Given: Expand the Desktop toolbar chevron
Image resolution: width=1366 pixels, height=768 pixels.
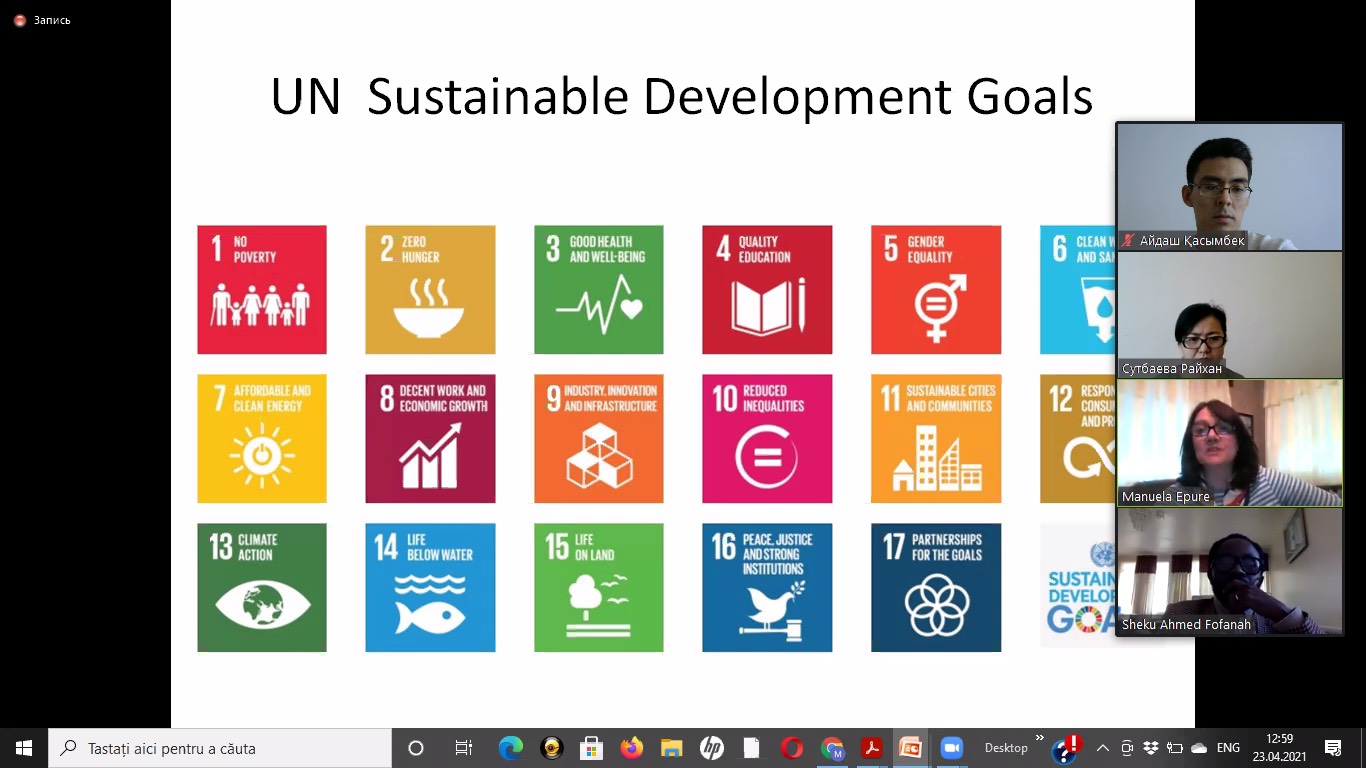Looking at the screenshot, I should pyautogui.click(x=1039, y=739).
